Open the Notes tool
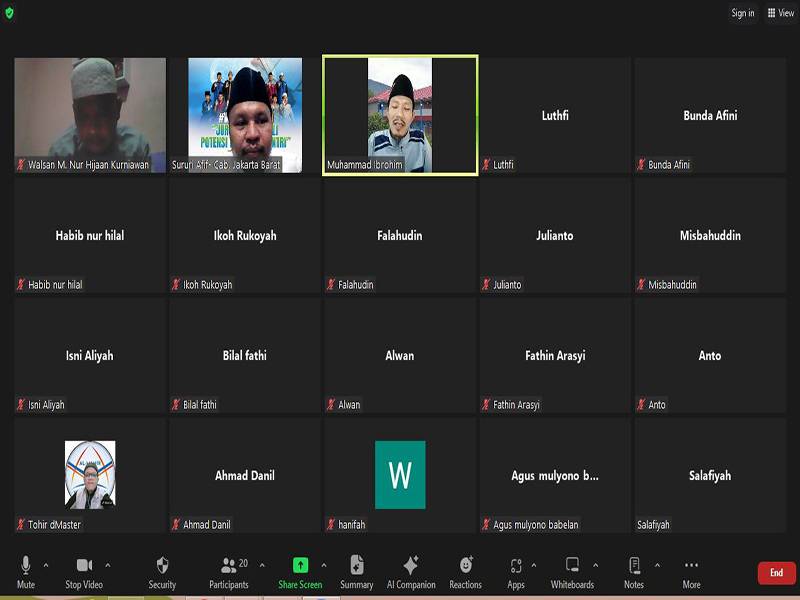 pyautogui.click(x=634, y=566)
